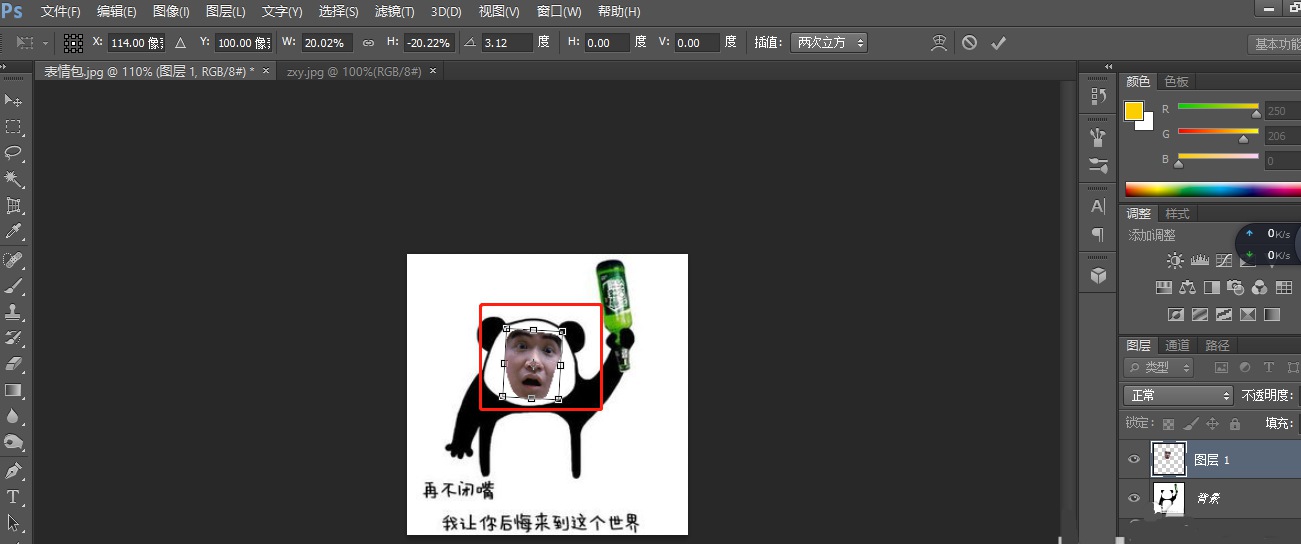Select the Brush tool

click(x=14, y=286)
